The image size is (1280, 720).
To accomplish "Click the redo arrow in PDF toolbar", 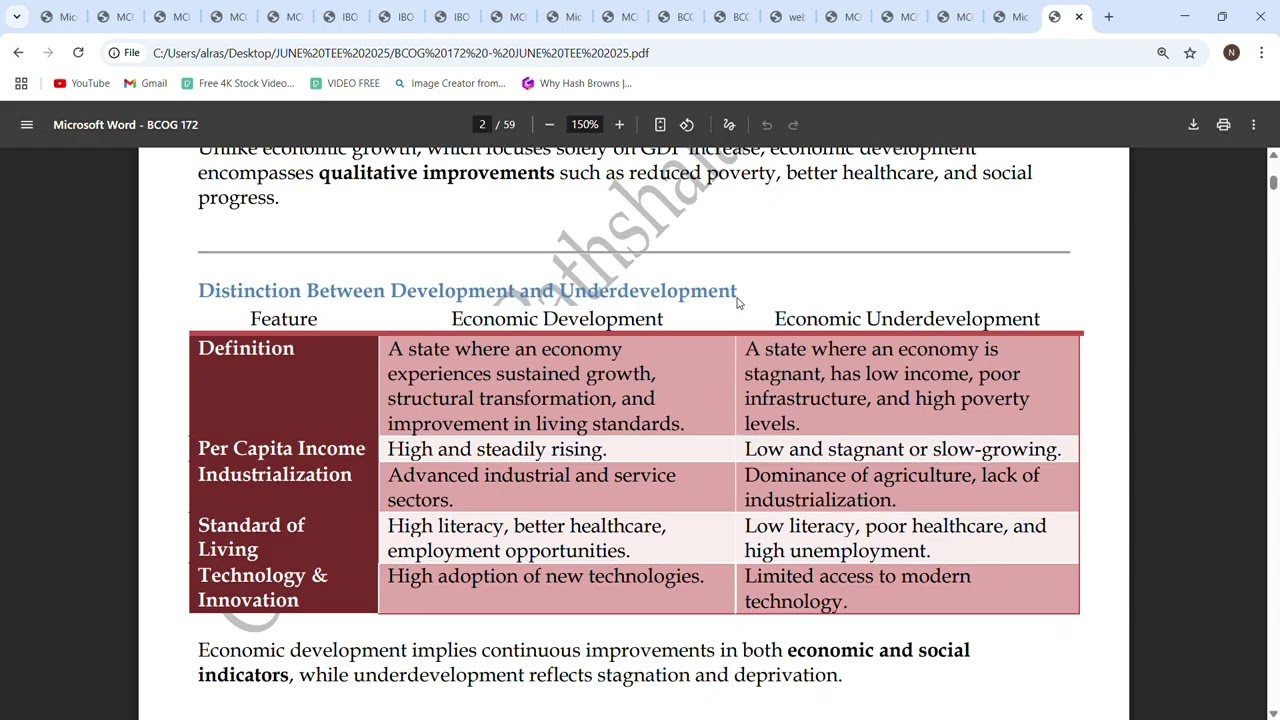I will [794, 125].
